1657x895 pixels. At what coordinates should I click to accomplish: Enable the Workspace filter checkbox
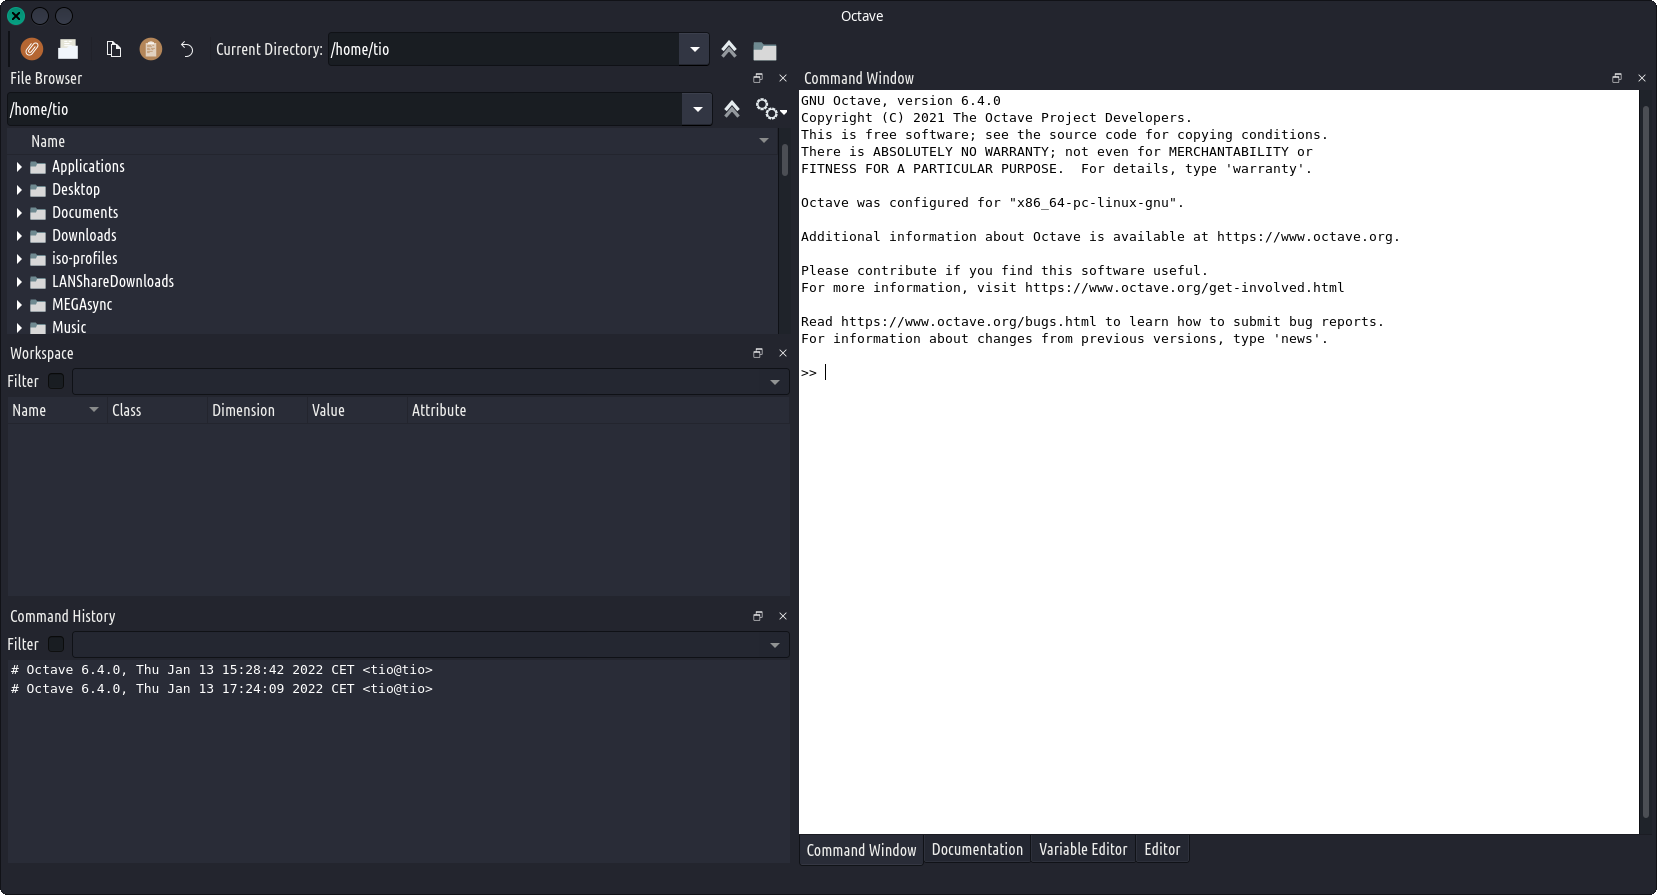pos(56,381)
